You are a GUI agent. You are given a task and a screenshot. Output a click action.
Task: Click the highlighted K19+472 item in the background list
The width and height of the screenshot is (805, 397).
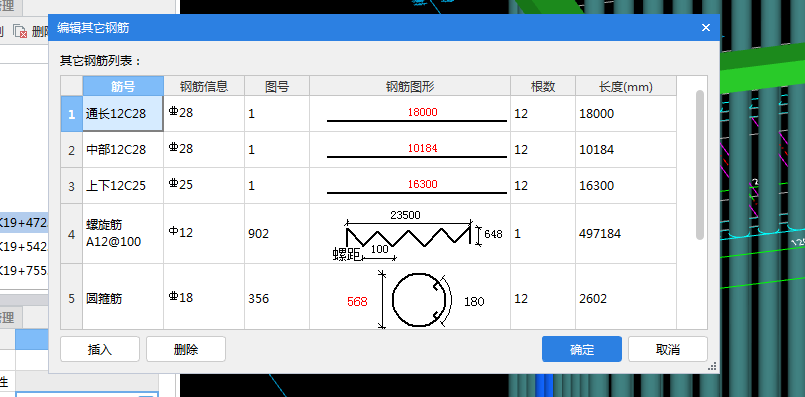23,223
